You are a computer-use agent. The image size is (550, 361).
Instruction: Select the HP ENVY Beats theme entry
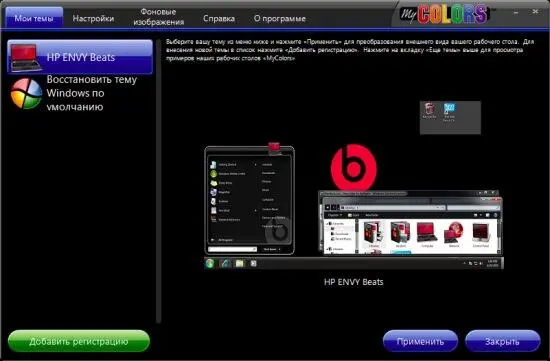tap(80, 57)
